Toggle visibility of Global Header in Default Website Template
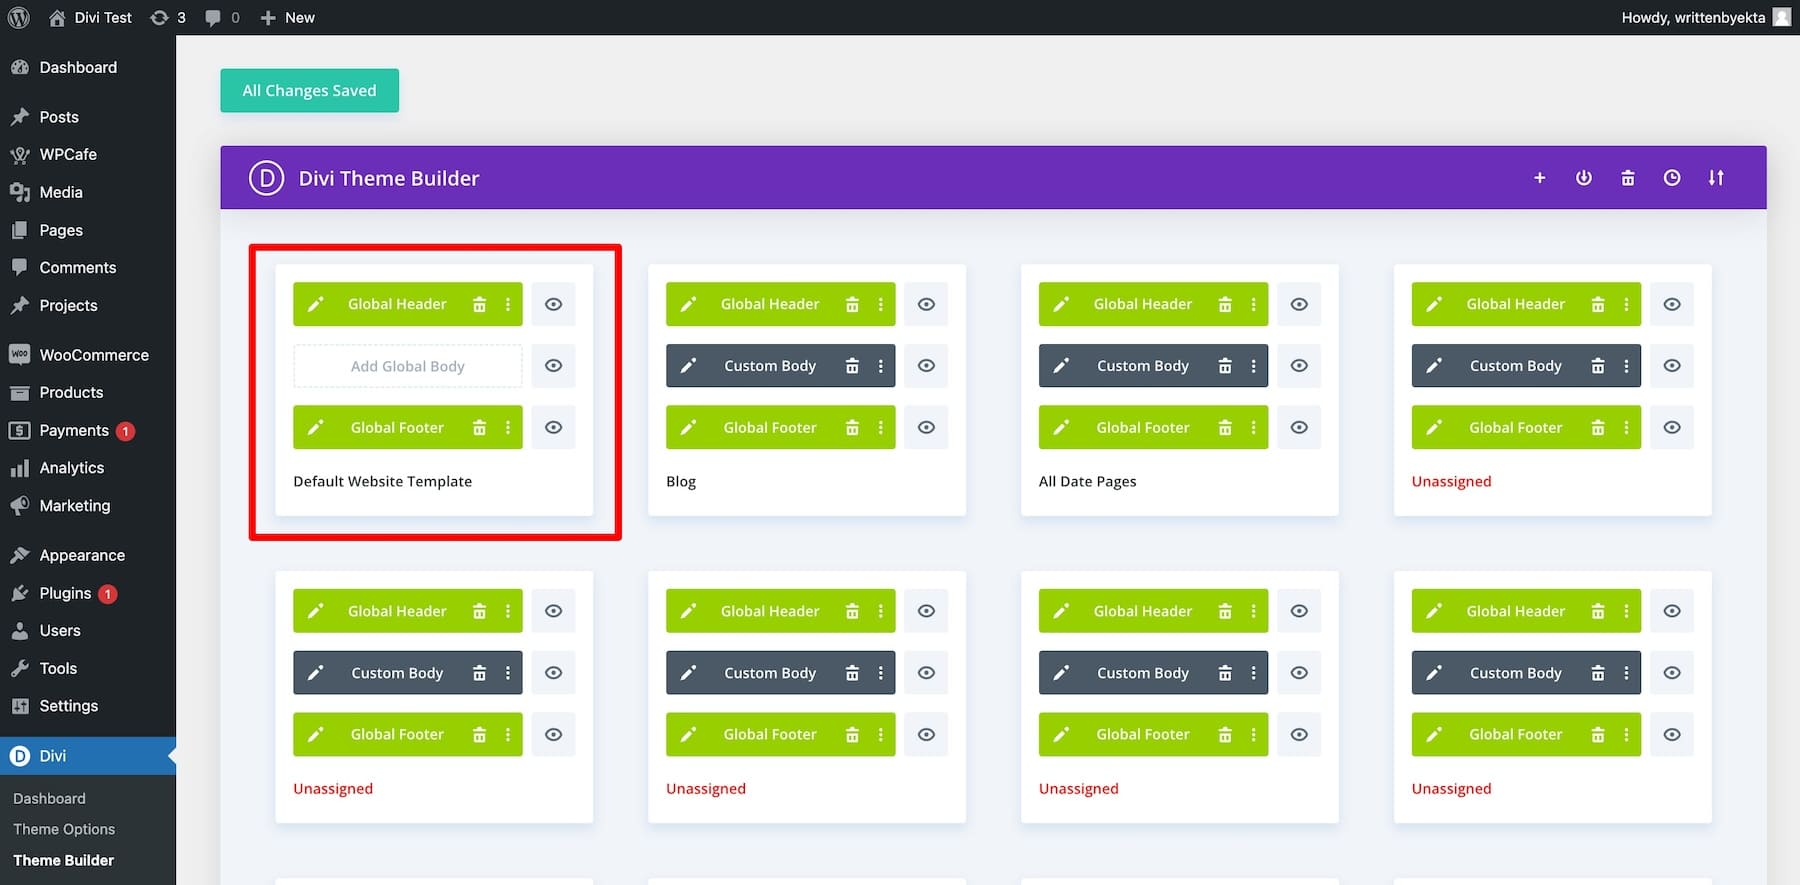 click(x=553, y=304)
